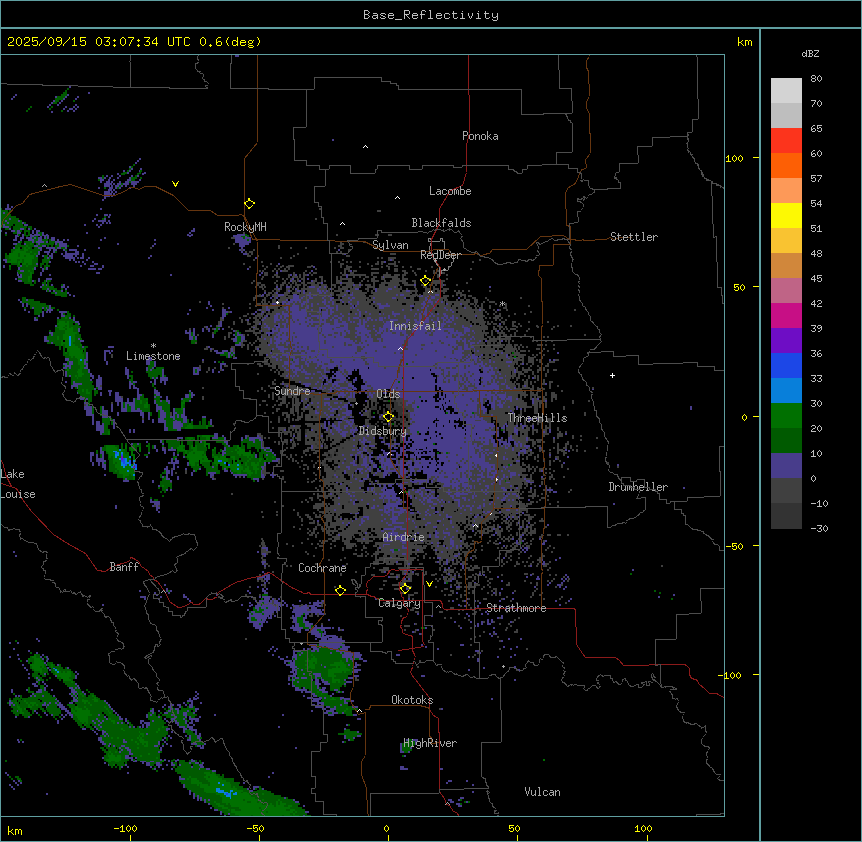Screen dimensions: 862x842
Task: Click the dBZ legend heading
Action: (x=810, y=53)
